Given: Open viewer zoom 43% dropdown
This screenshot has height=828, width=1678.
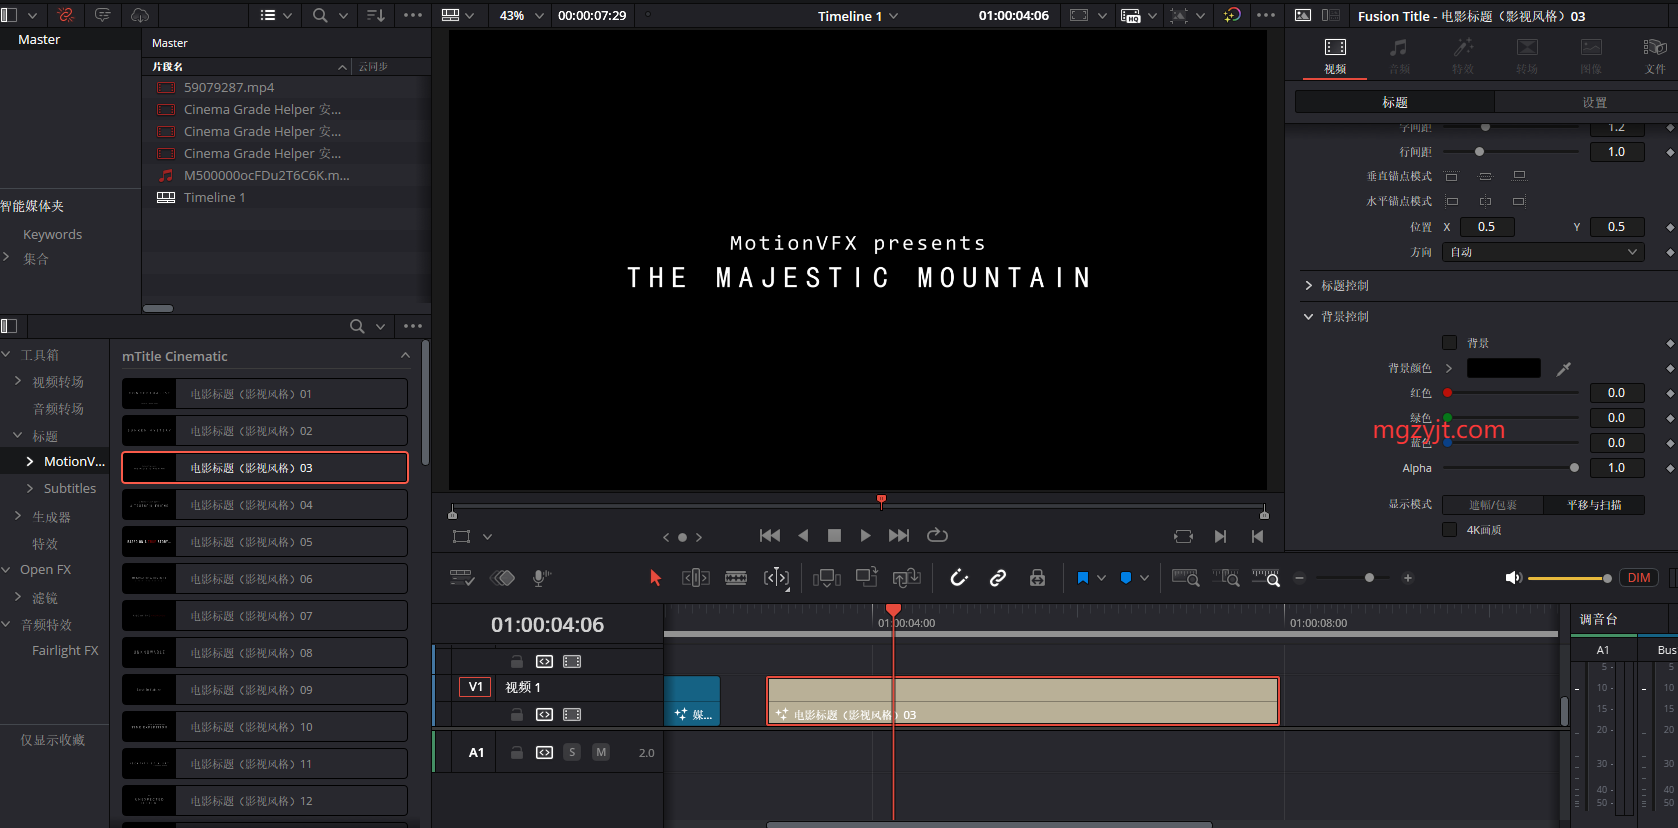Looking at the screenshot, I should (x=521, y=16).
